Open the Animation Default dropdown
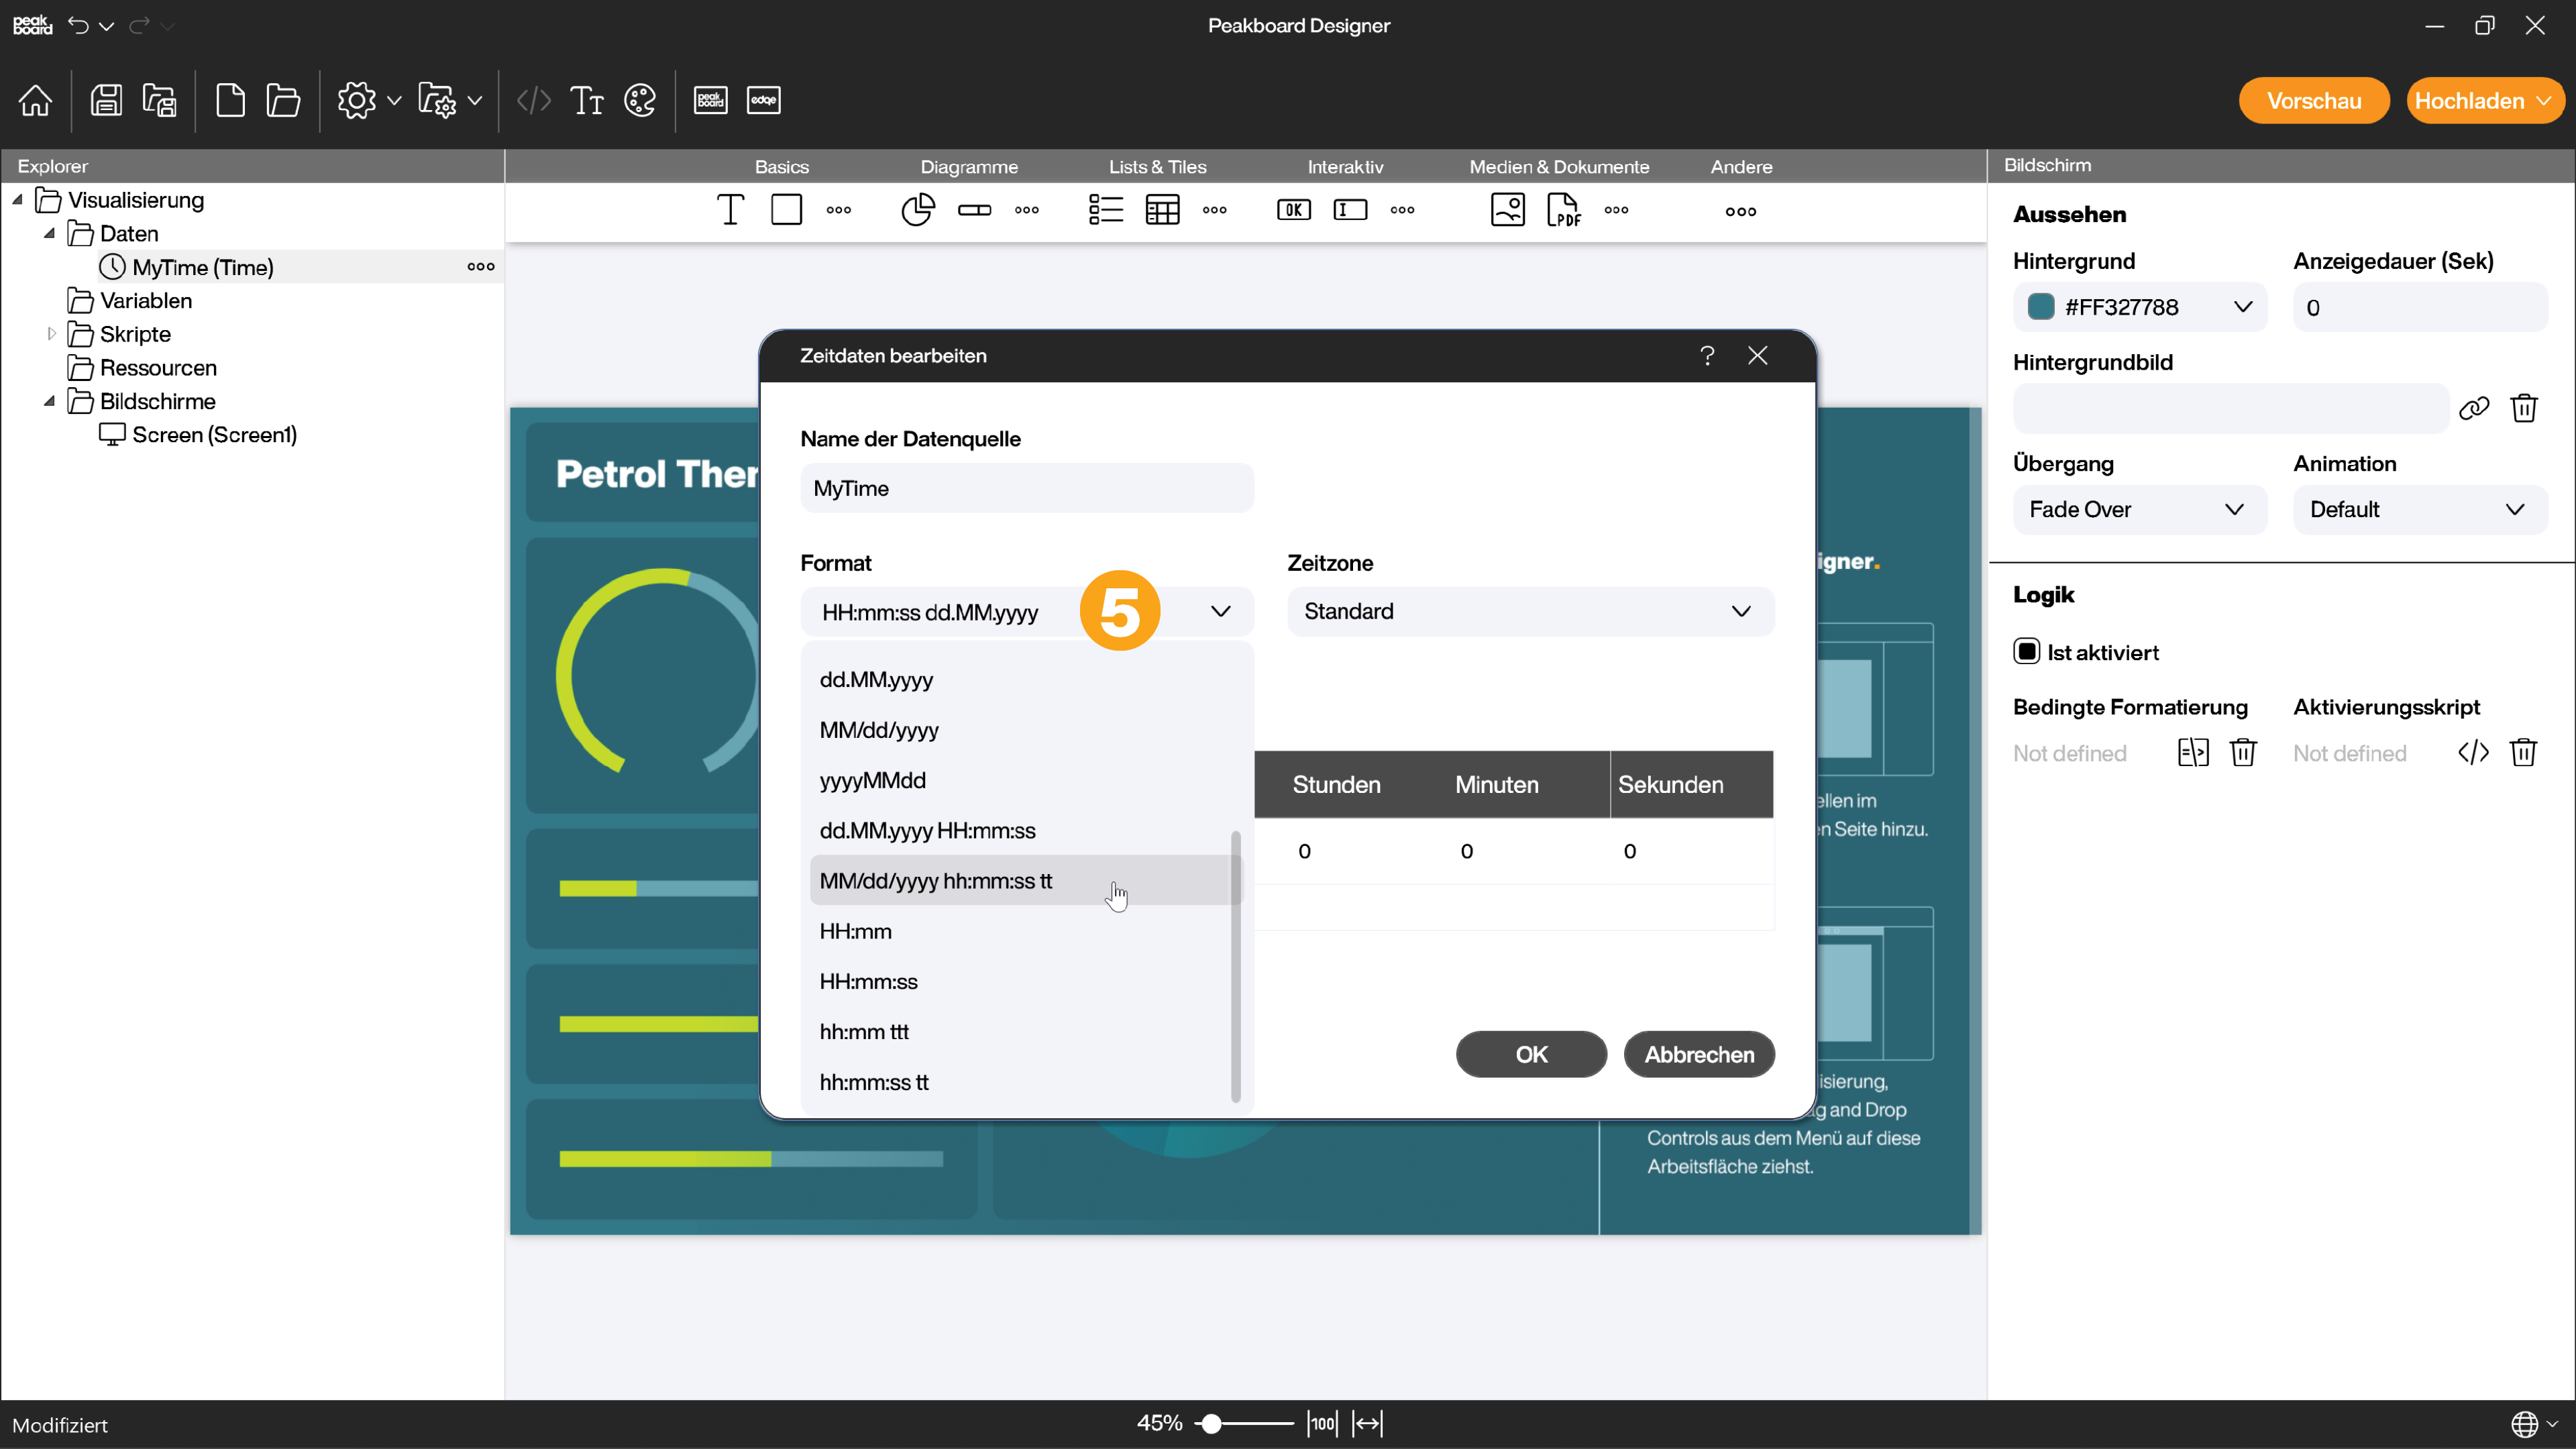The image size is (2576, 1449). coord(2420,510)
